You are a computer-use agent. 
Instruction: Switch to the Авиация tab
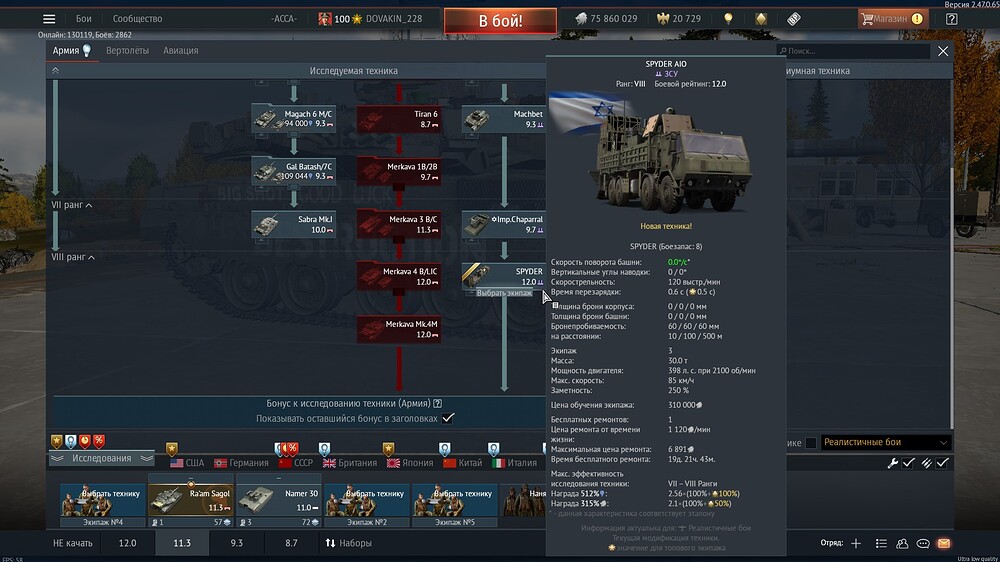click(180, 50)
